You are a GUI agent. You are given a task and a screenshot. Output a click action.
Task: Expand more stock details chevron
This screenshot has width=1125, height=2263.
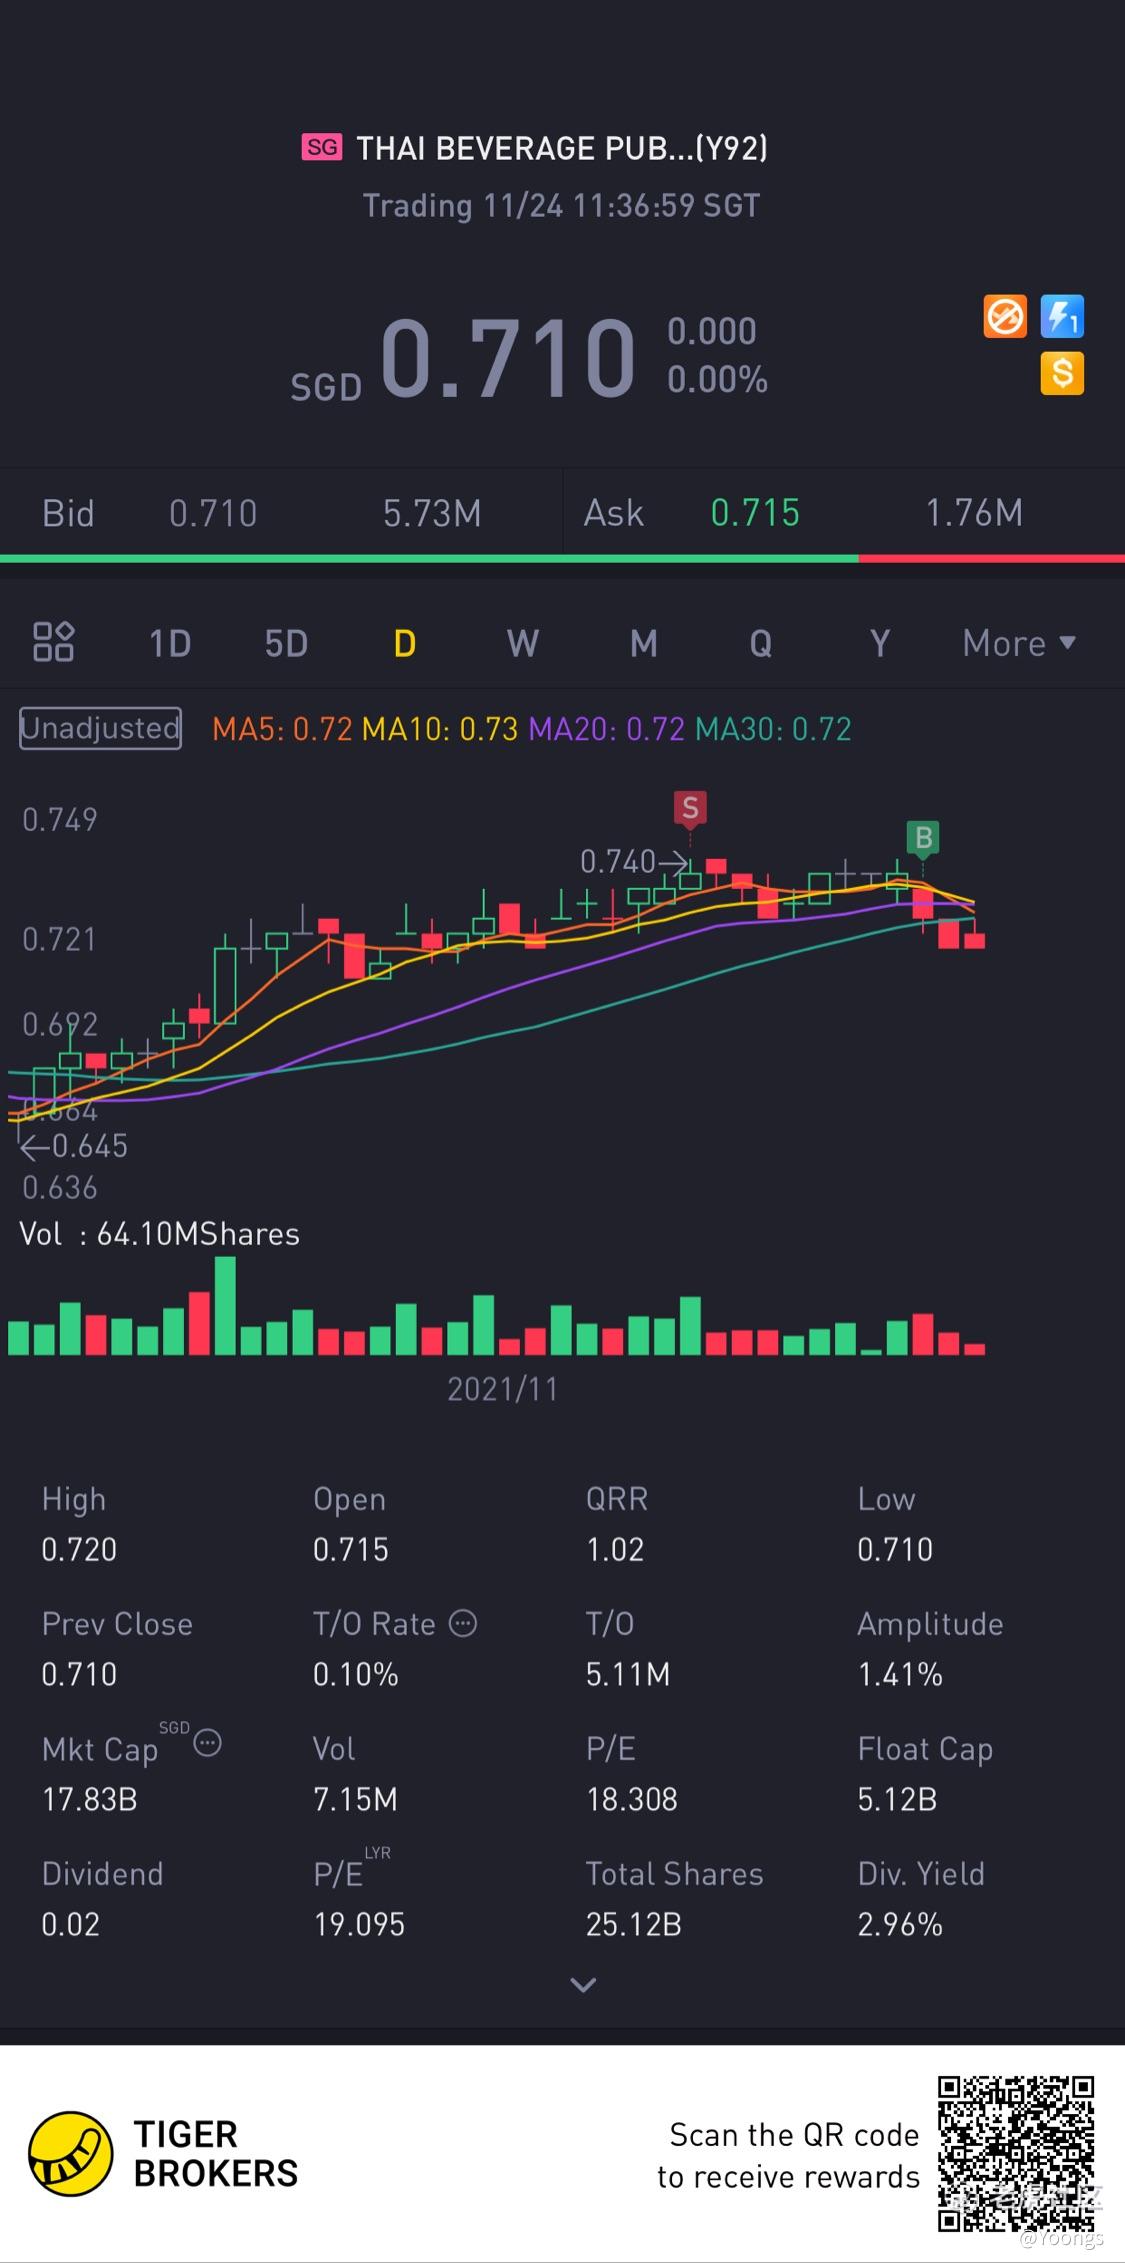[583, 1985]
